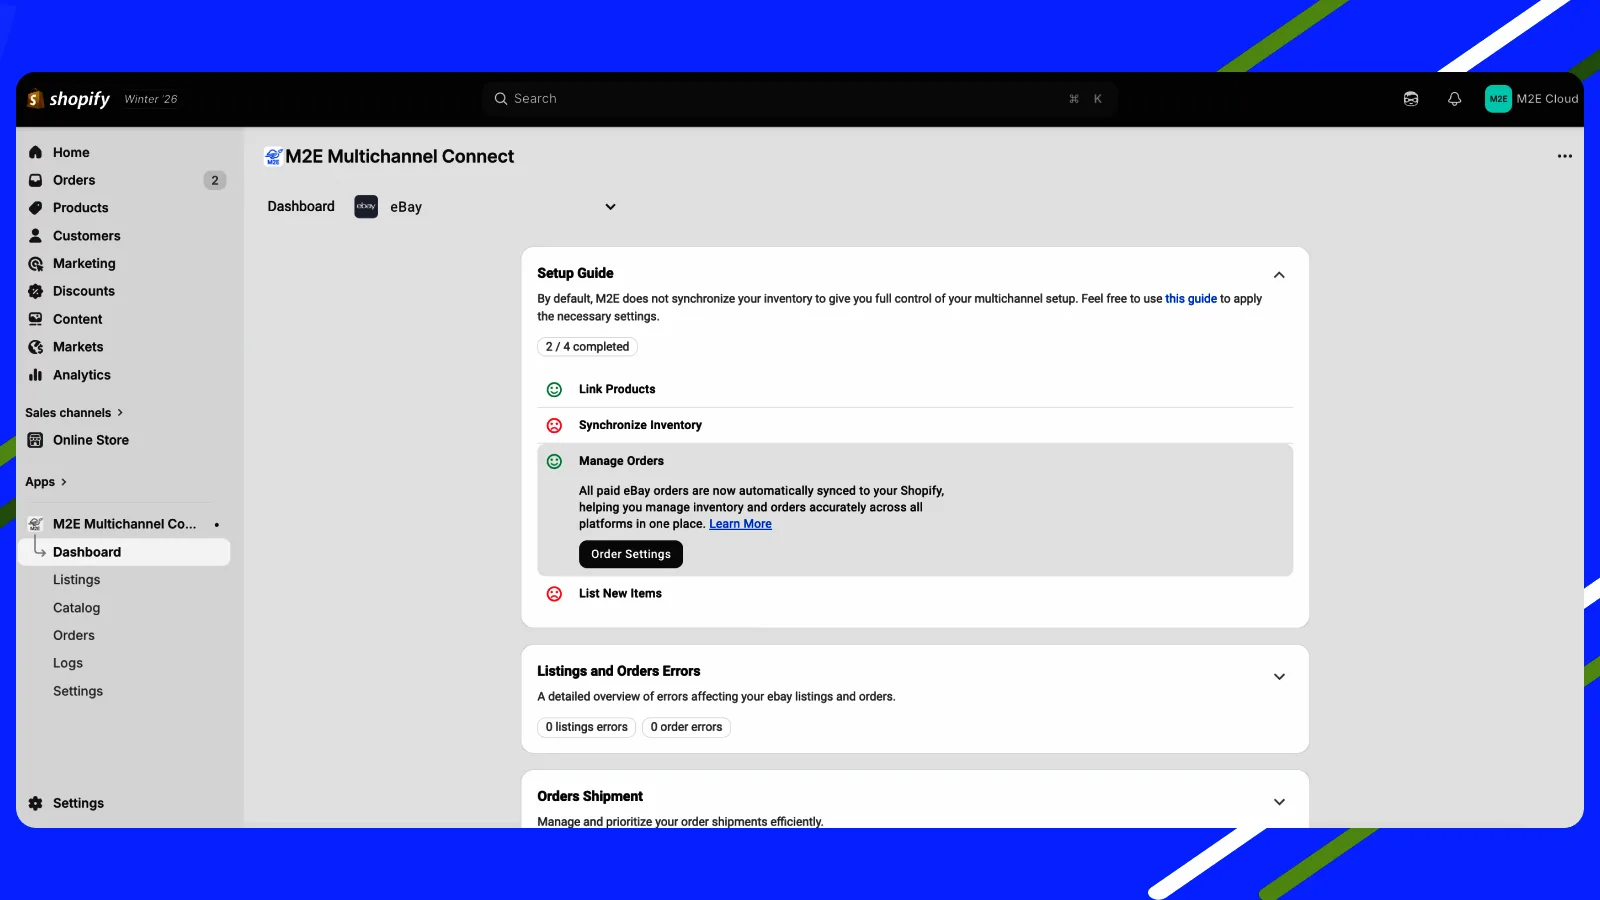Click the 2 / 4 completed badge

(x=587, y=347)
